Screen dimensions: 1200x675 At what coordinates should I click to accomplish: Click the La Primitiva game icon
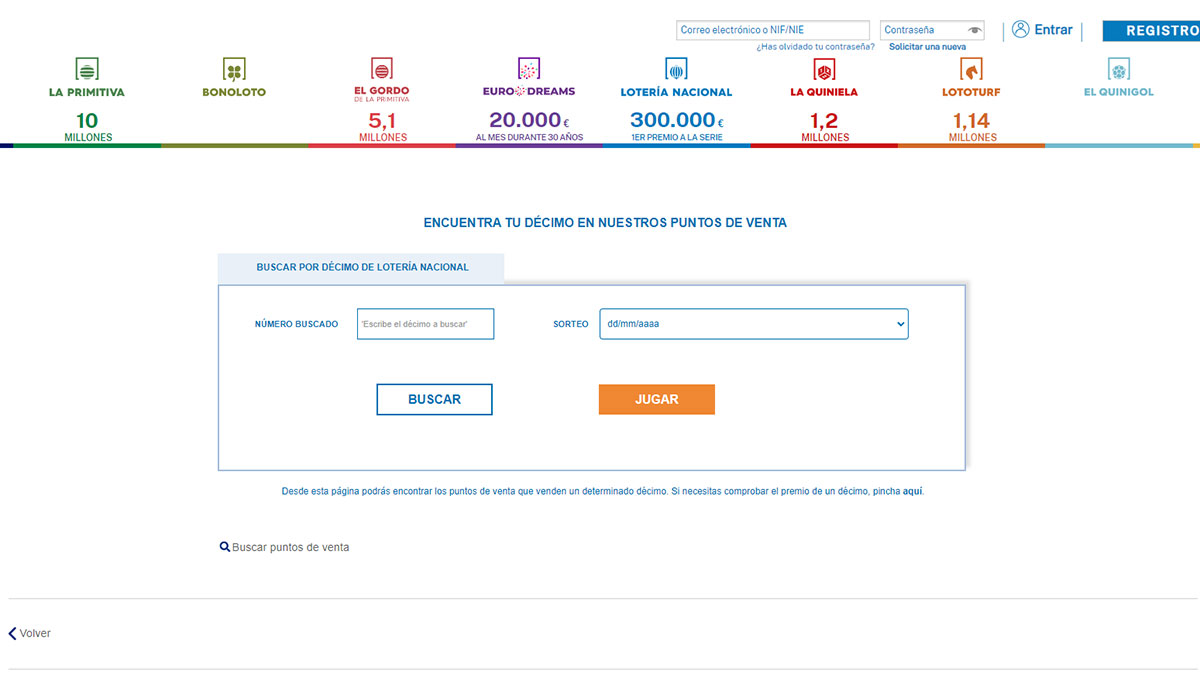(87, 69)
